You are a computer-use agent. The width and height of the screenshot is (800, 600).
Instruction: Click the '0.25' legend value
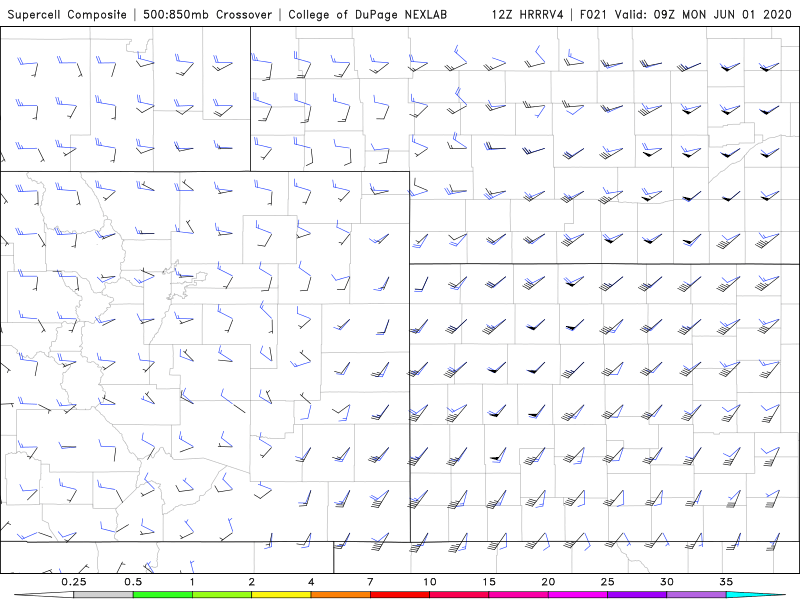tap(73, 582)
